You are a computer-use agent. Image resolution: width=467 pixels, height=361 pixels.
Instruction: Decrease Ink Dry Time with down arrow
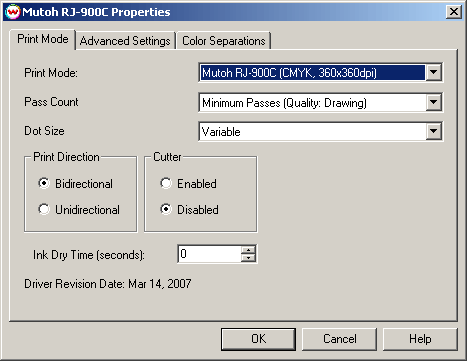coord(248,258)
